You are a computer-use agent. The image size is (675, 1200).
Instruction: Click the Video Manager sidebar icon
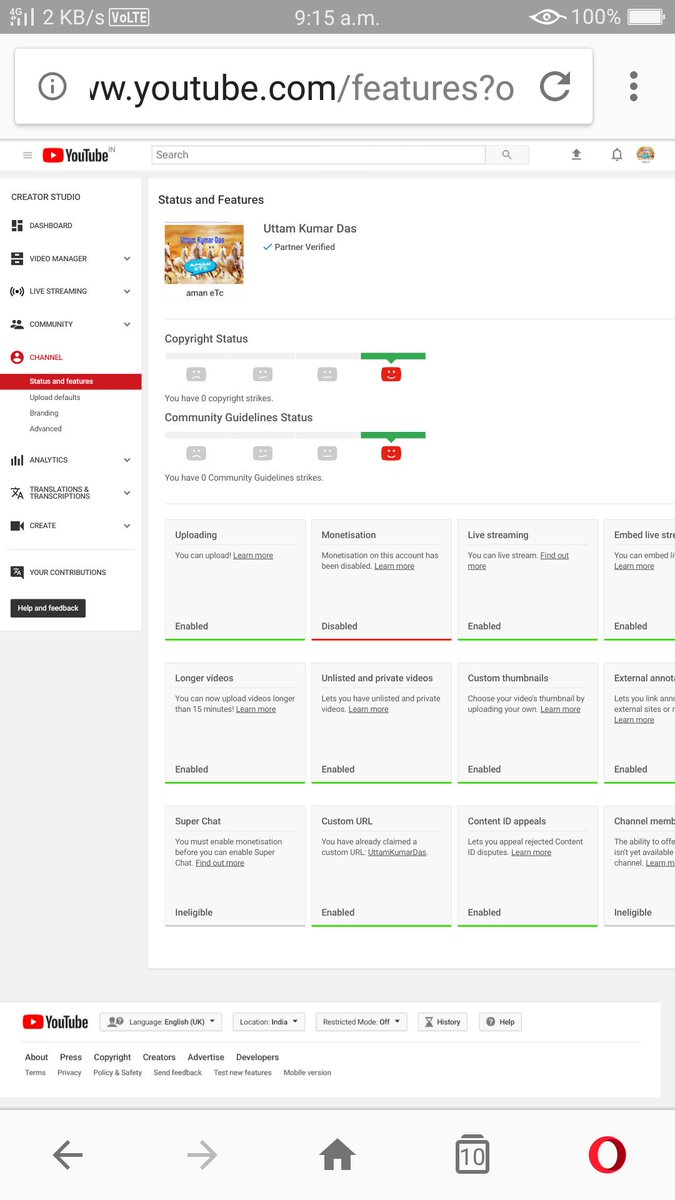click(17, 259)
